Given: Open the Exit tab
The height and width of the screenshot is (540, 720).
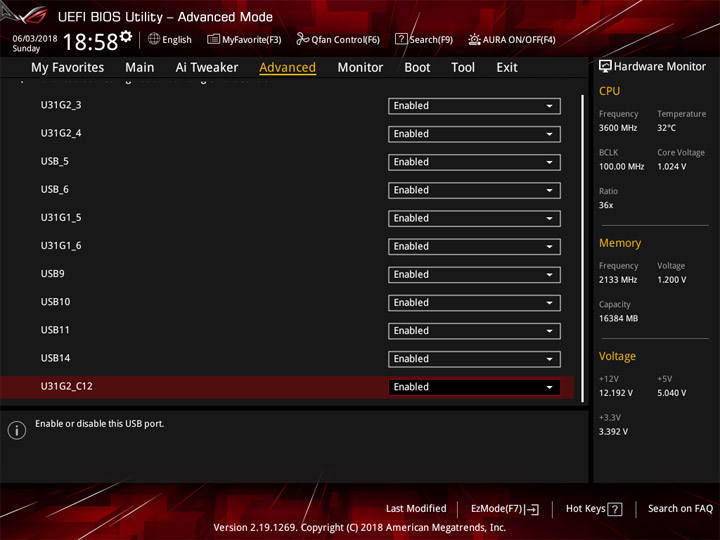Looking at the screenshot, I should pyautogui.click(x=506, y=68).
